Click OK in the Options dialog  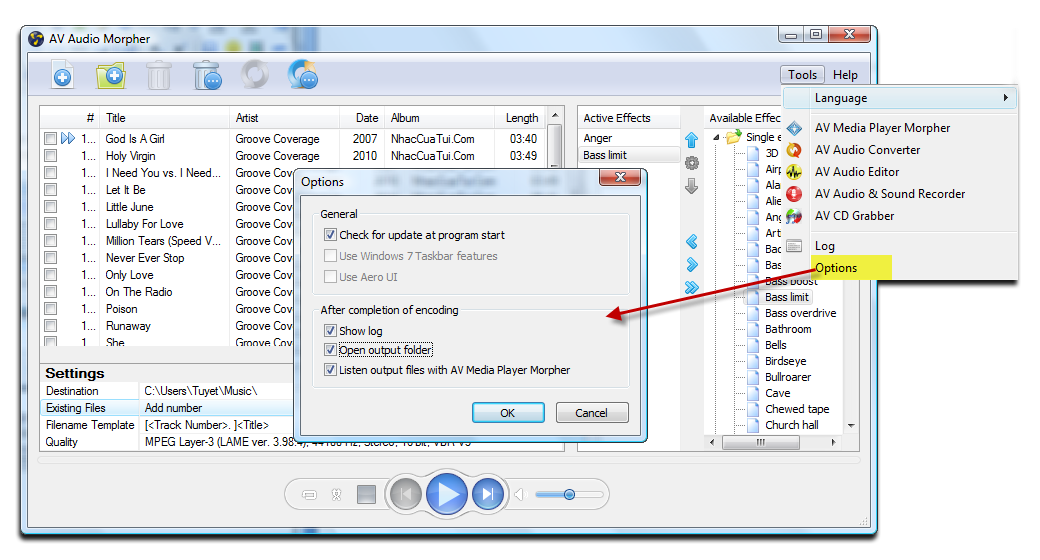tap(508, 413)
